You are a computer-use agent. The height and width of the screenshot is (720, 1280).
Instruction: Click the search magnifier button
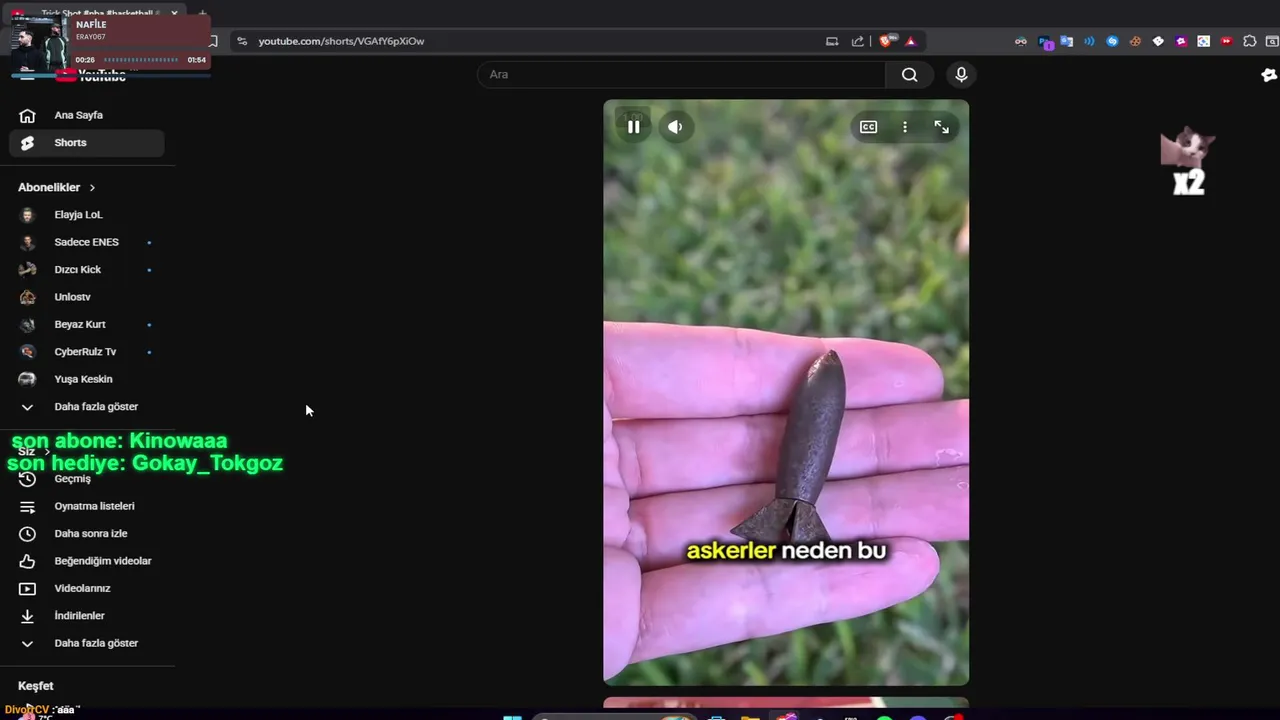[x=909, y=74]
